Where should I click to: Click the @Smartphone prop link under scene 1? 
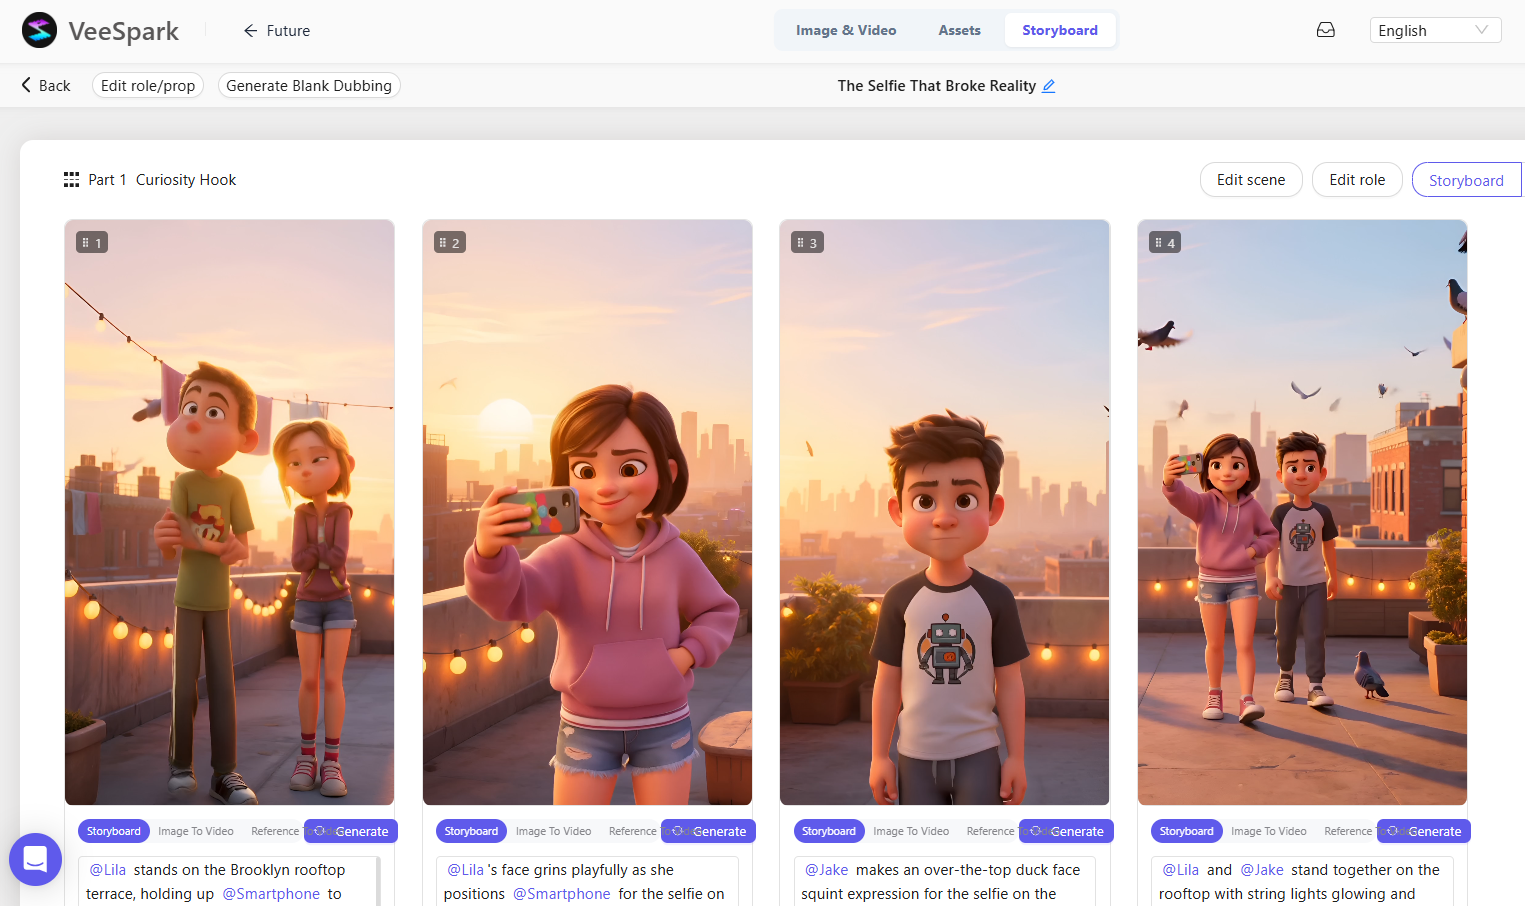pyautogui.click(x=270, y=893)
